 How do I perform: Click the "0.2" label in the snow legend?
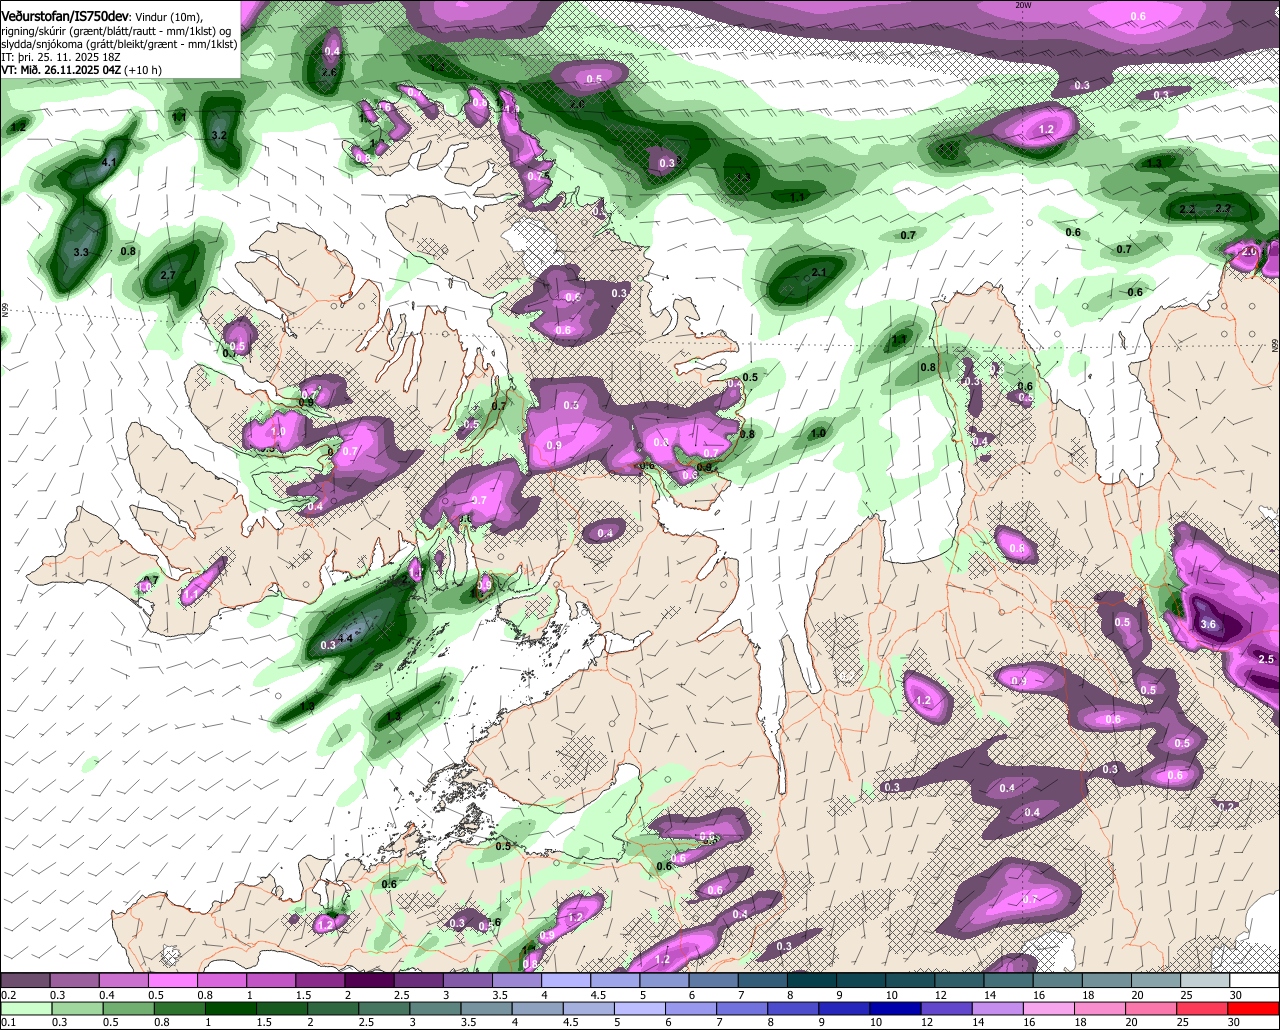coord(8,996)
